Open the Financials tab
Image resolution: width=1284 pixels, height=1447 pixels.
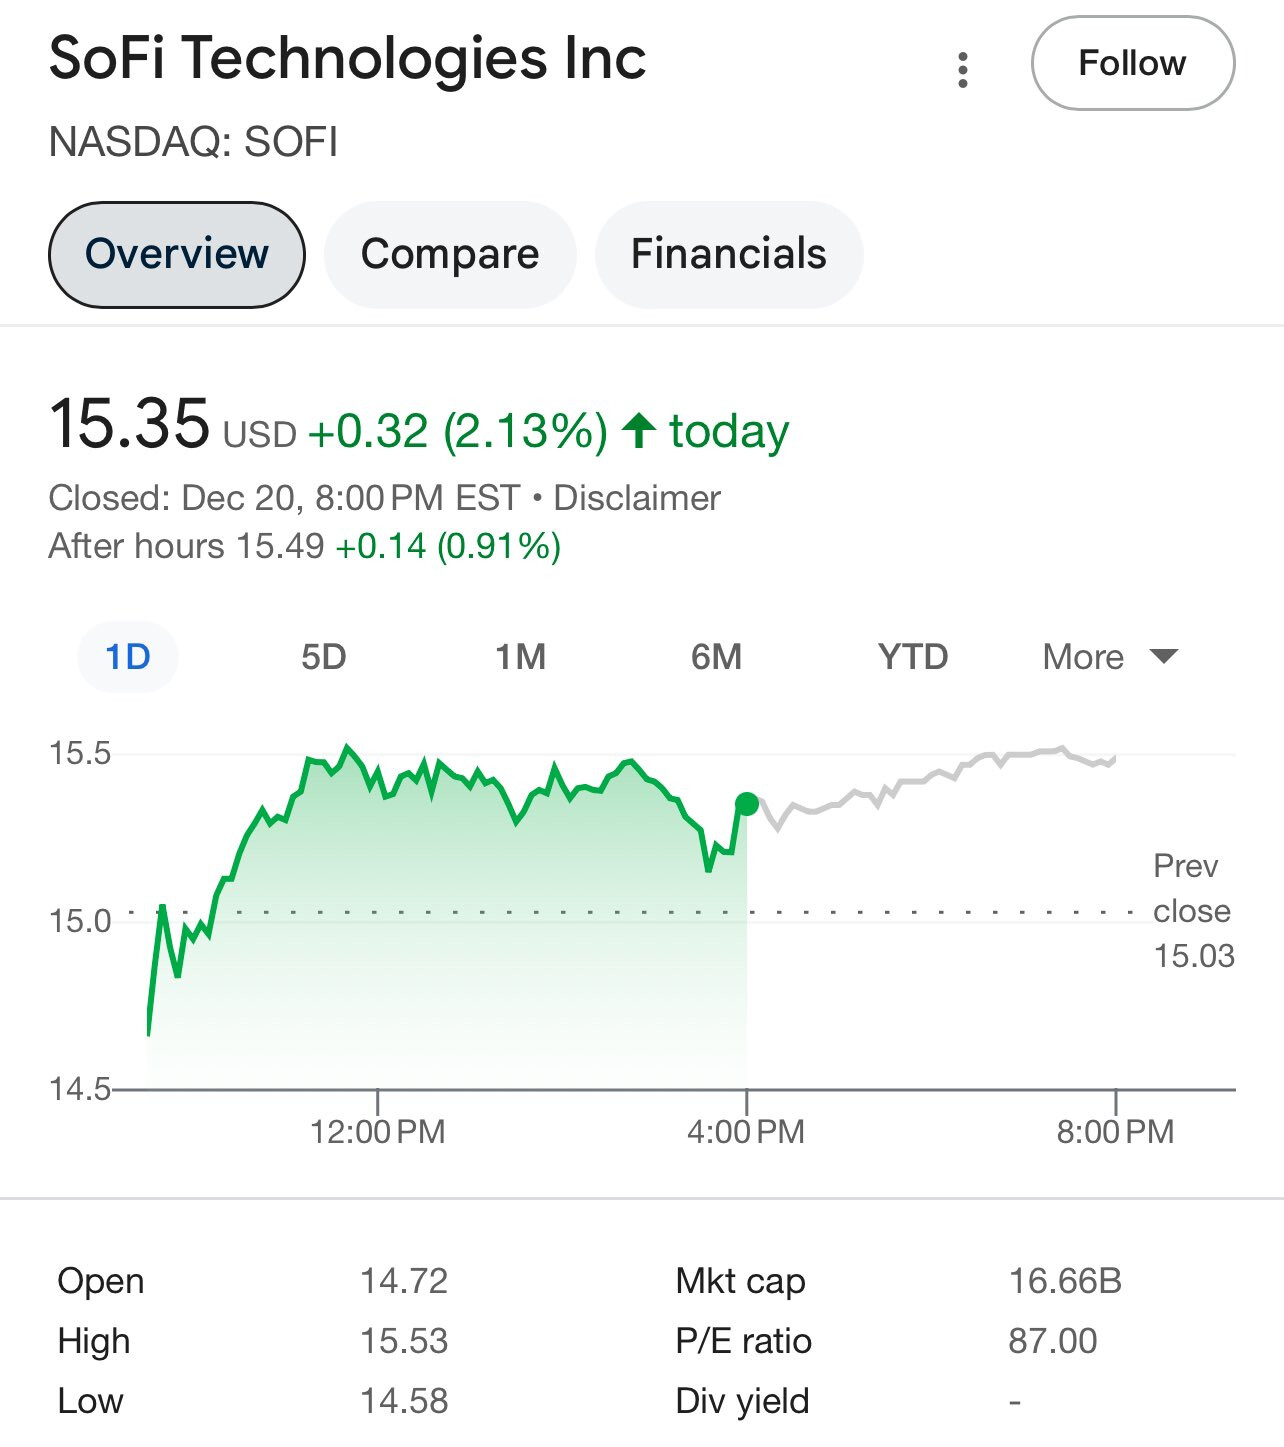pos(728,254)
